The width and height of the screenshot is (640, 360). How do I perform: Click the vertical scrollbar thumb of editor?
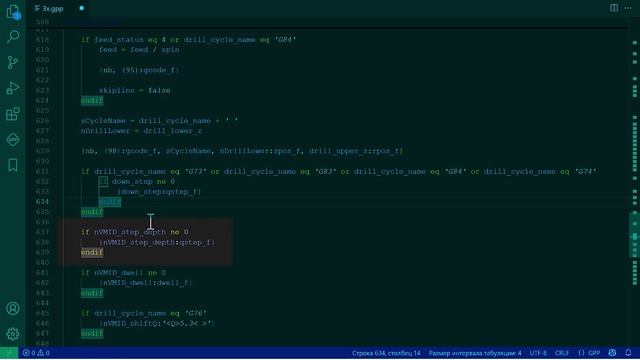635,234
